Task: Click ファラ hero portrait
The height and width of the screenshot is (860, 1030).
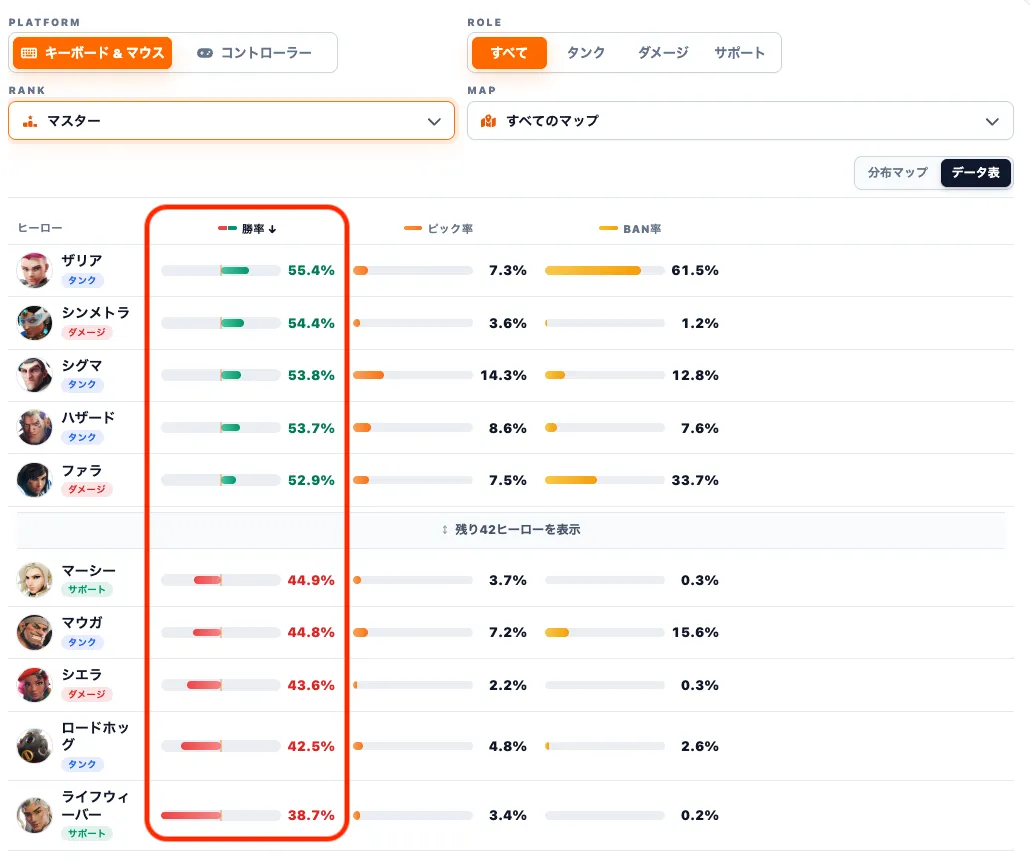Action: [34, 480]
